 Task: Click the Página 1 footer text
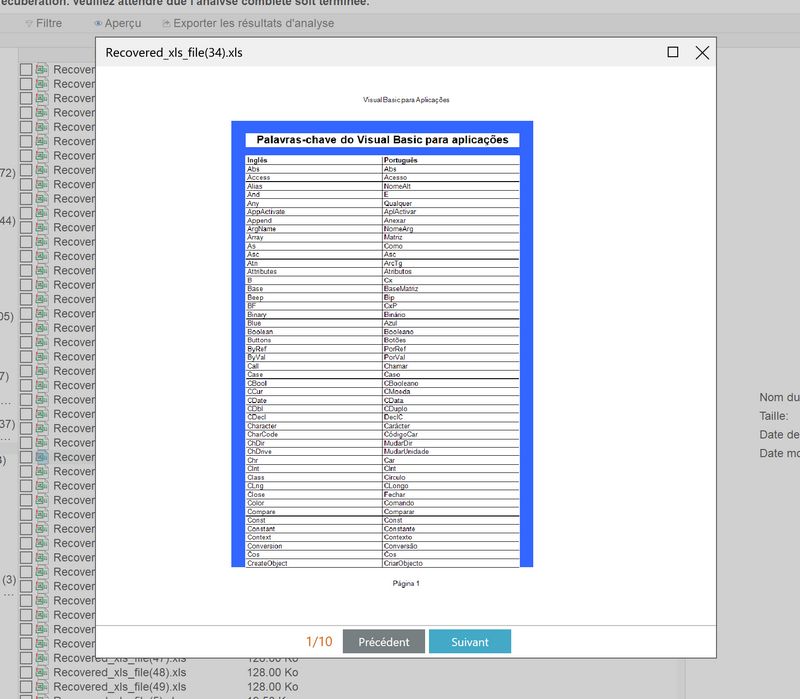tap(406, 583)
